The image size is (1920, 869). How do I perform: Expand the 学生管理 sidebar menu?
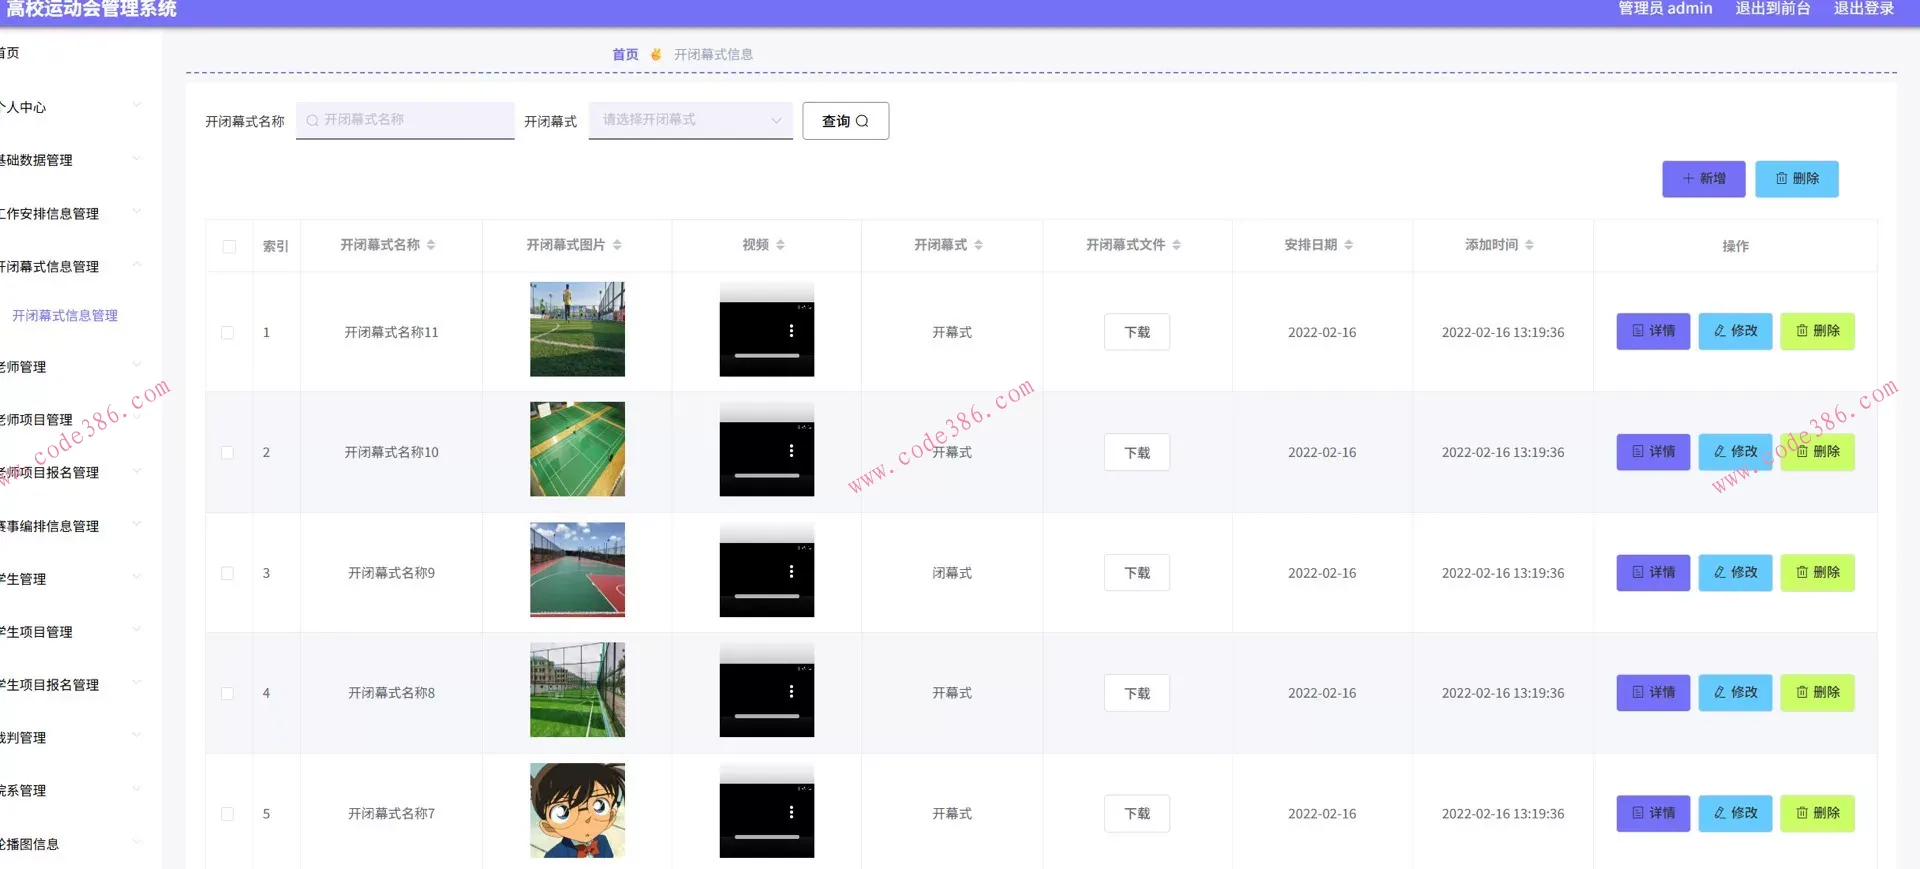(70, 578)
